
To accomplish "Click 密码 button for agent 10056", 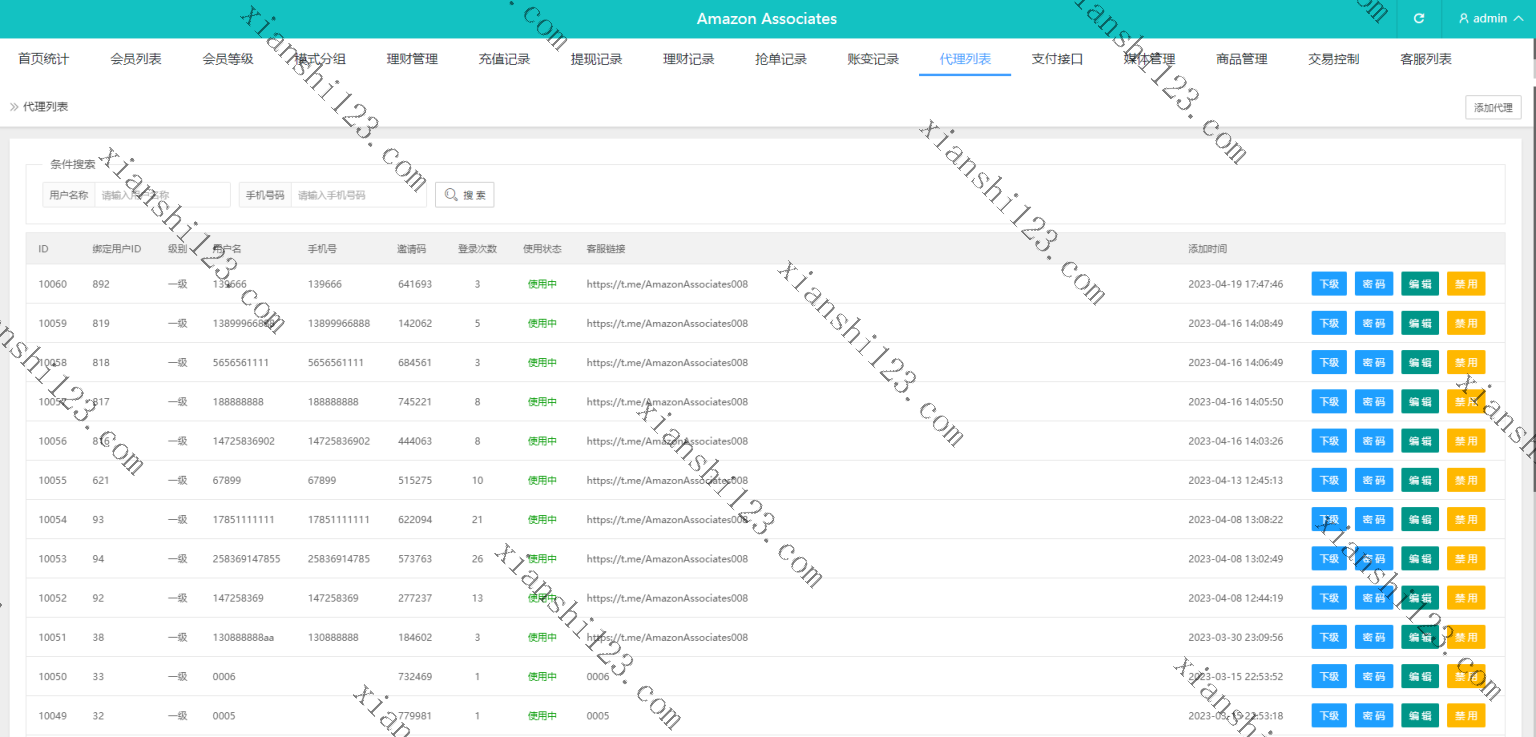I will tap(1374, 441).
